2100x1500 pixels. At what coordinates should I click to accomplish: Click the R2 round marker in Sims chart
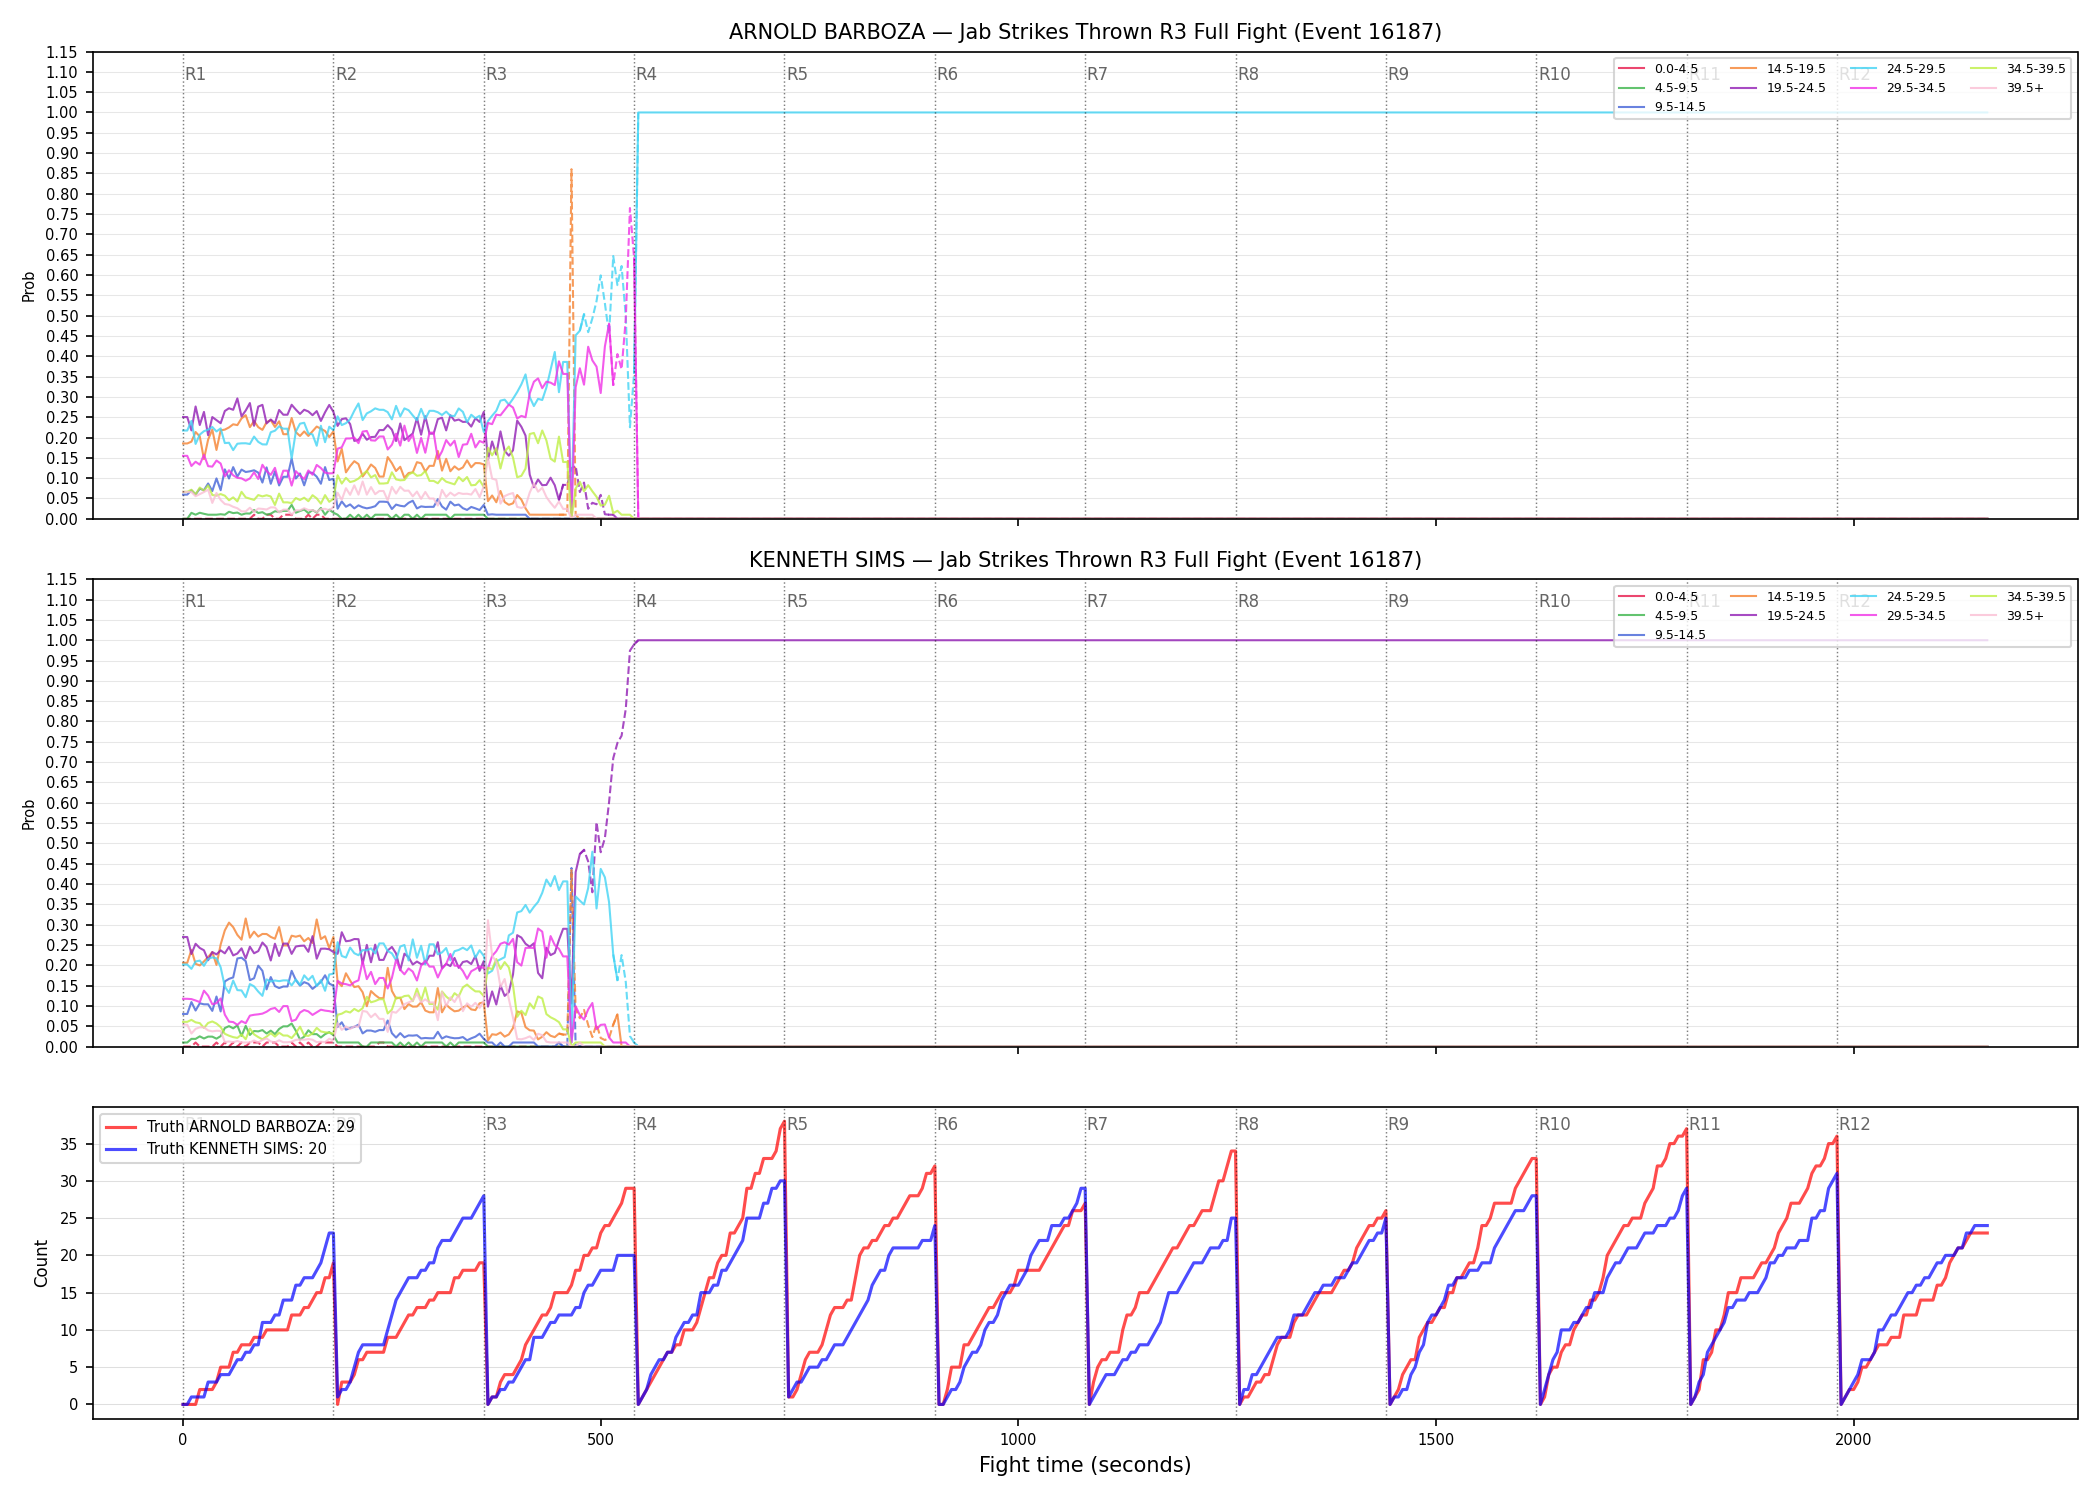coord(346,601)
